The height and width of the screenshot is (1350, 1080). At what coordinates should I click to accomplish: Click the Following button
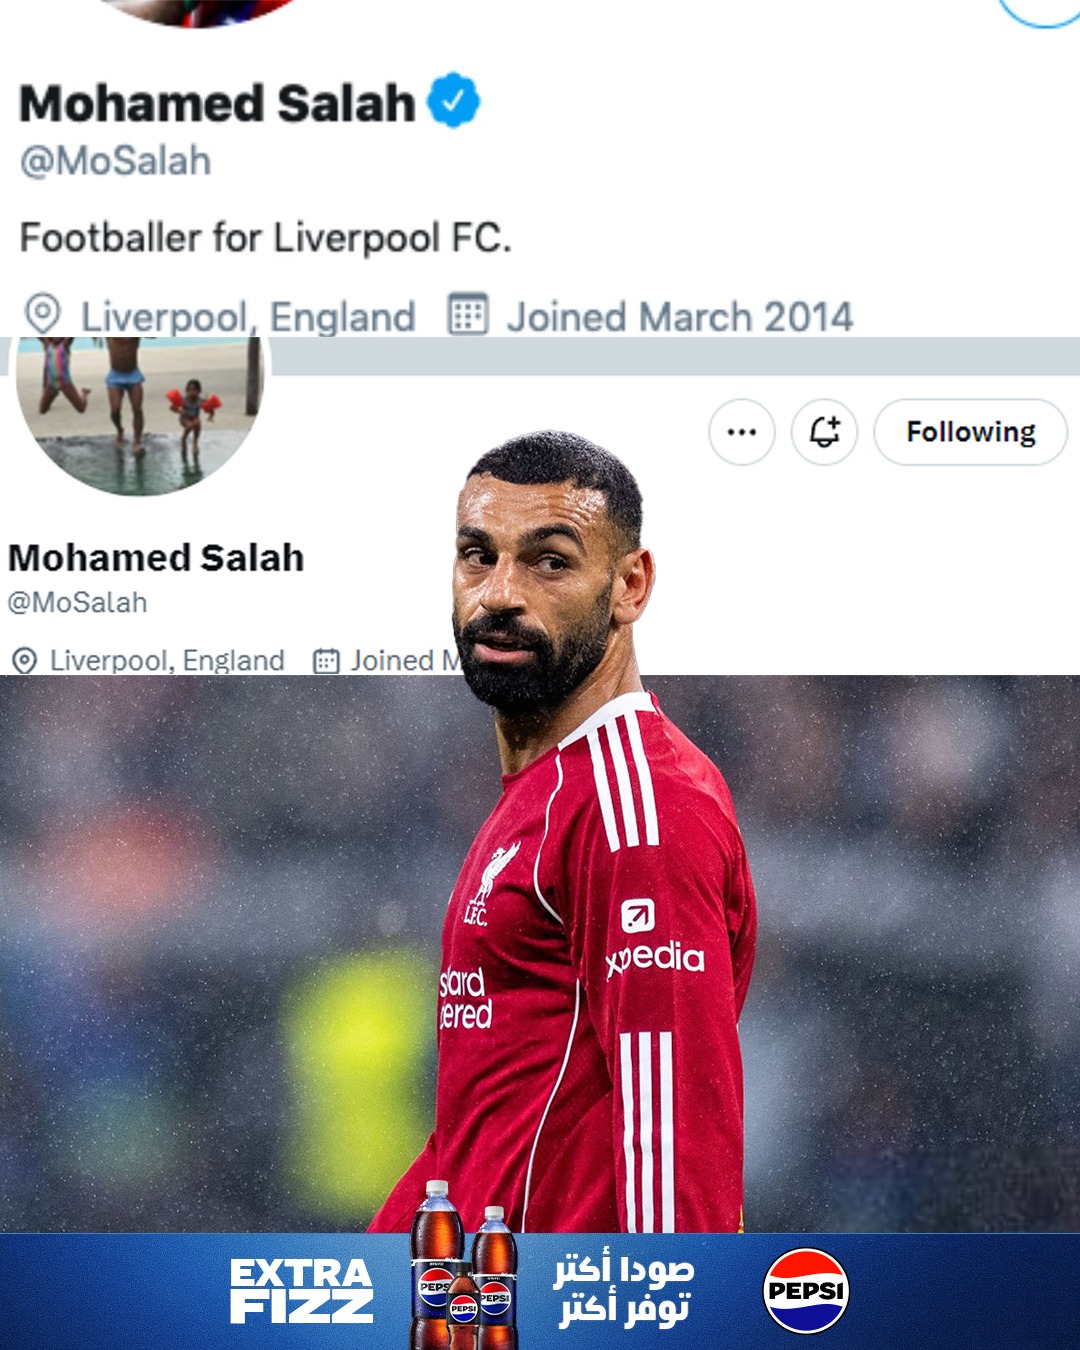tap(970, 432)
